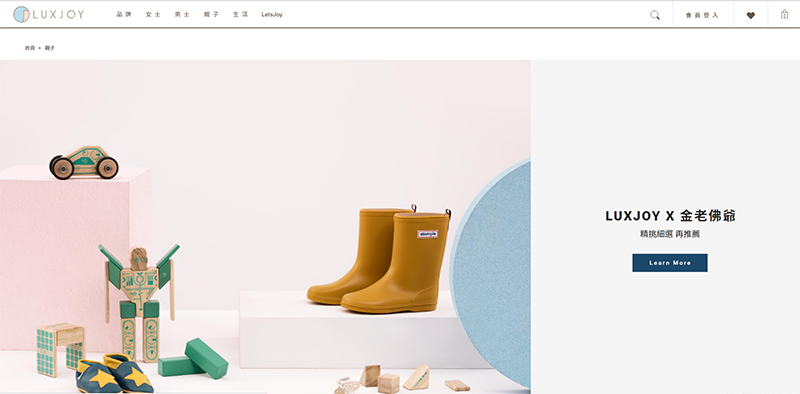
Task: Click 親子 in the breadcrumb
Action: tap(49, 48)
